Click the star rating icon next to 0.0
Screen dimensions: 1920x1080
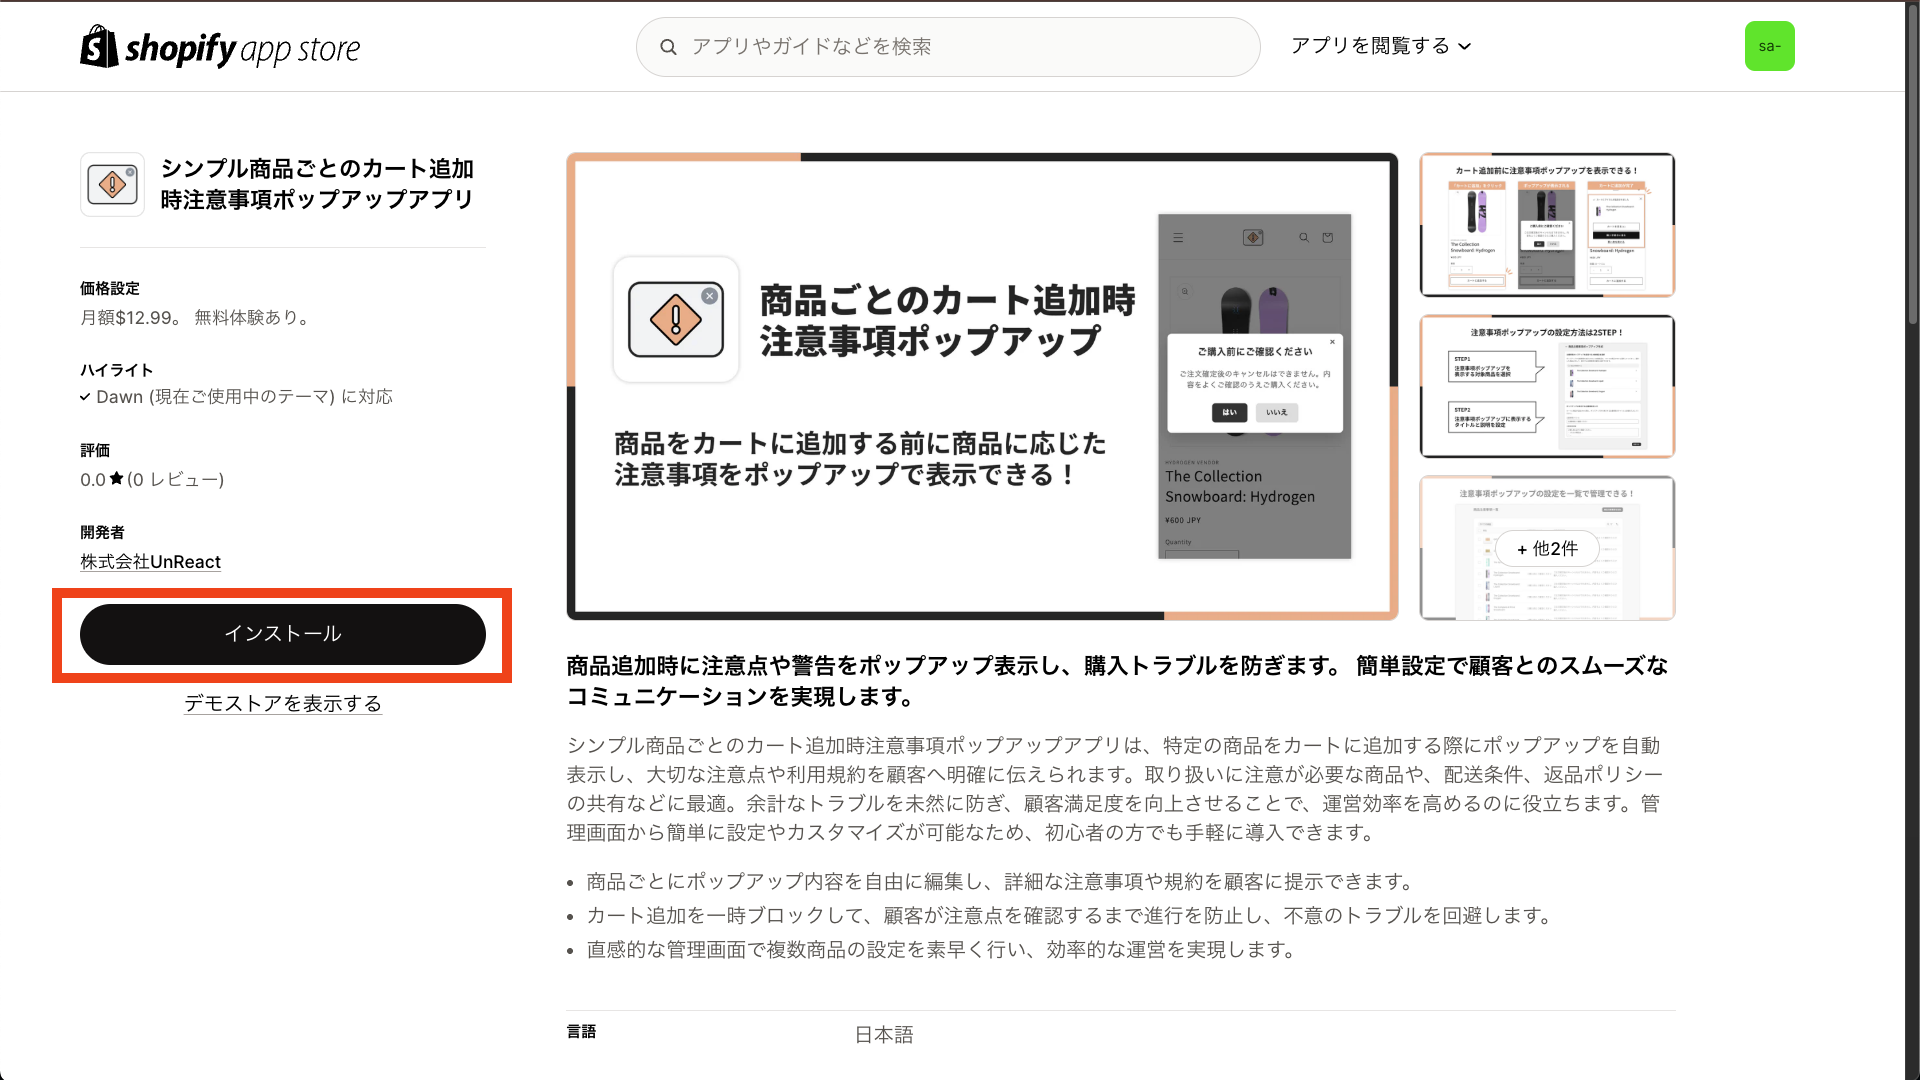115,479
